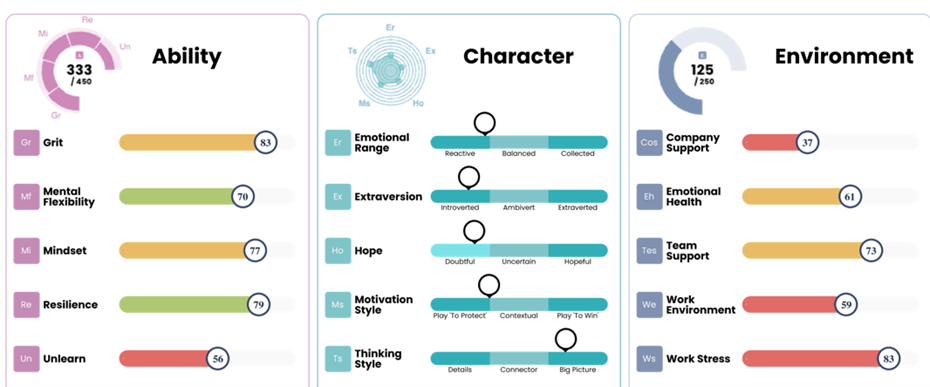The width and height of the screenshot is (930, 387).
Task: Click the Company Support score 37
Action: (807, 142)
